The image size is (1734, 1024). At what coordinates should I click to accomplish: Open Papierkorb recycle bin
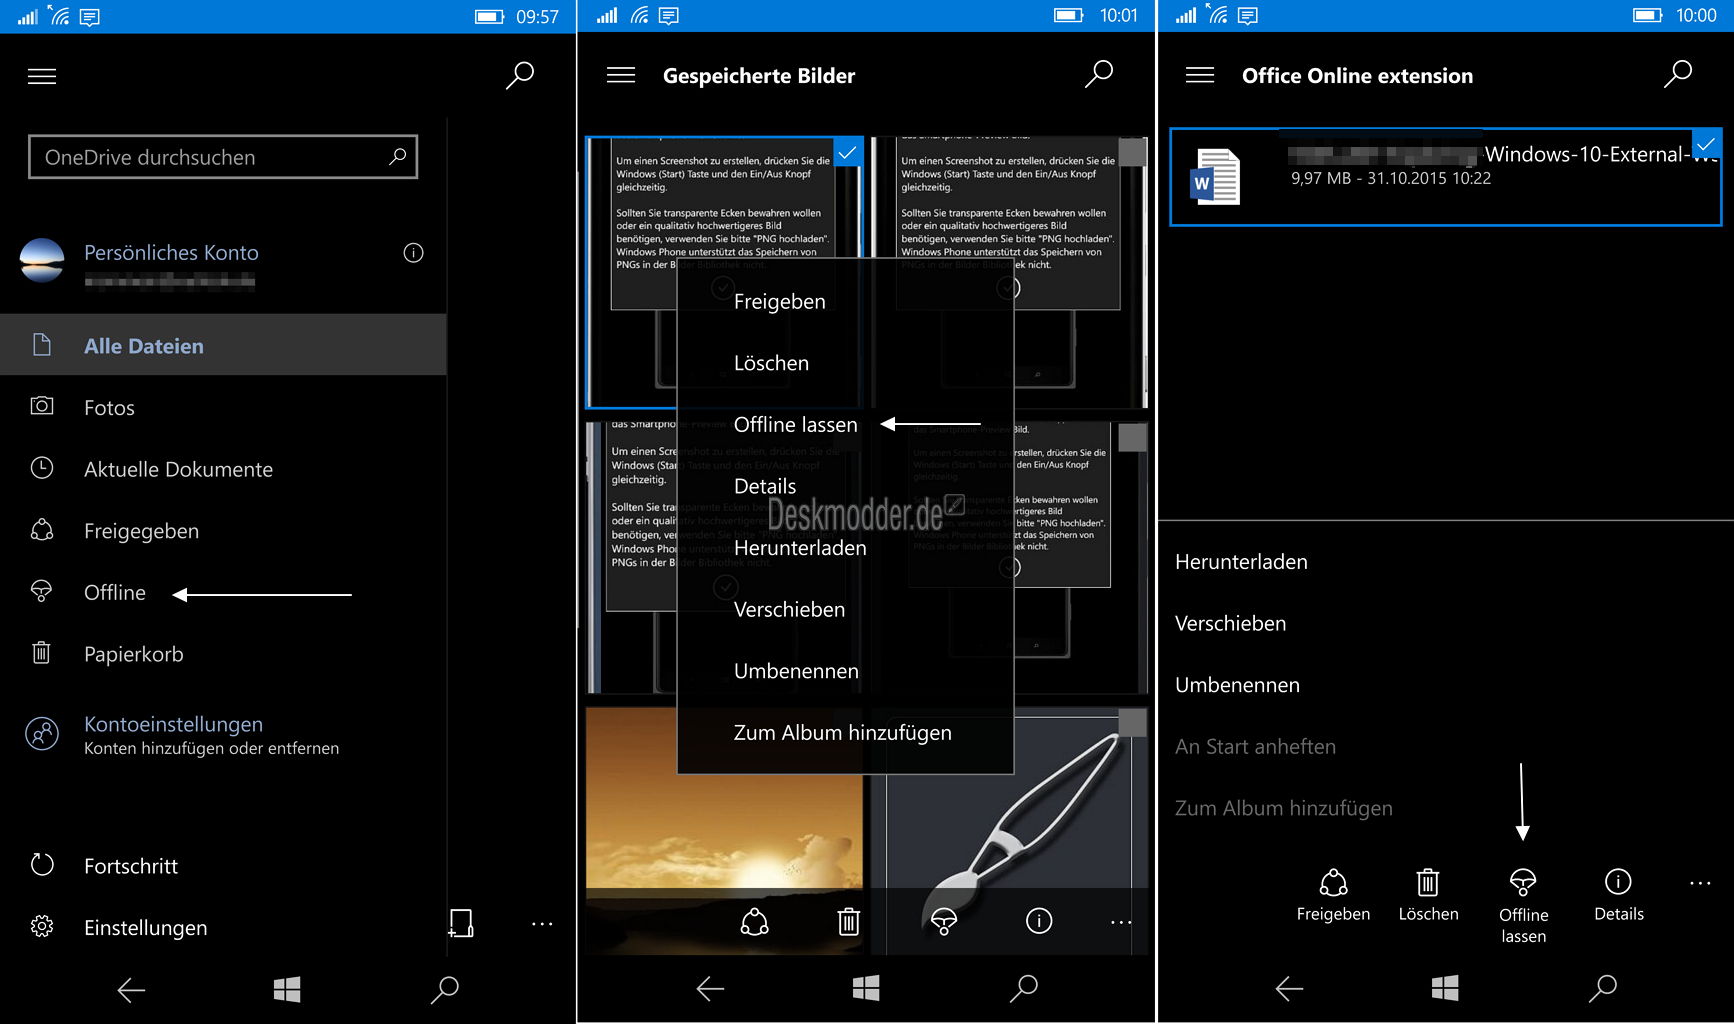coord(223,654)
